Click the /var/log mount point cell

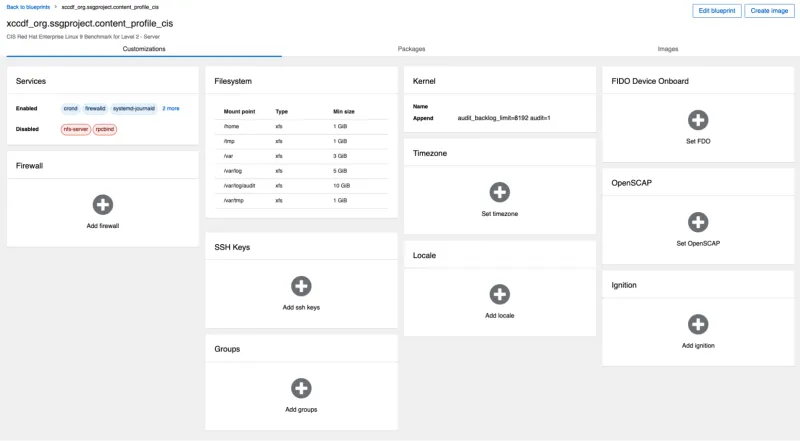[233, 171]
